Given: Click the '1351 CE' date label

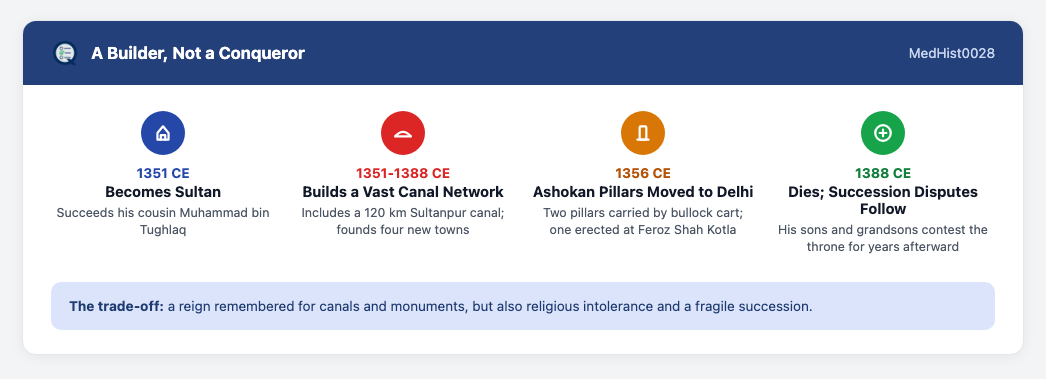Looking at the screenshot, I should pyautogui.click(x=163, y=173).
